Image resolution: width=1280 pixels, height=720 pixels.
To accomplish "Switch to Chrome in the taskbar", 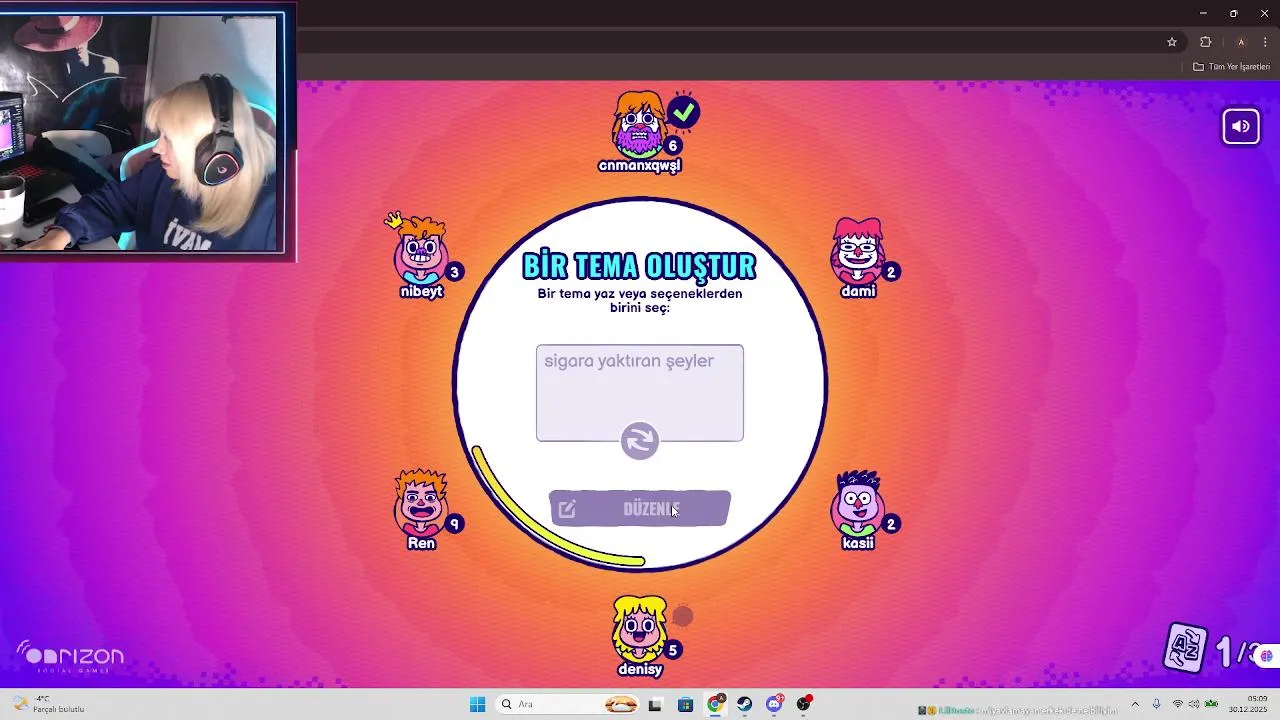I will tap(715, 704).
